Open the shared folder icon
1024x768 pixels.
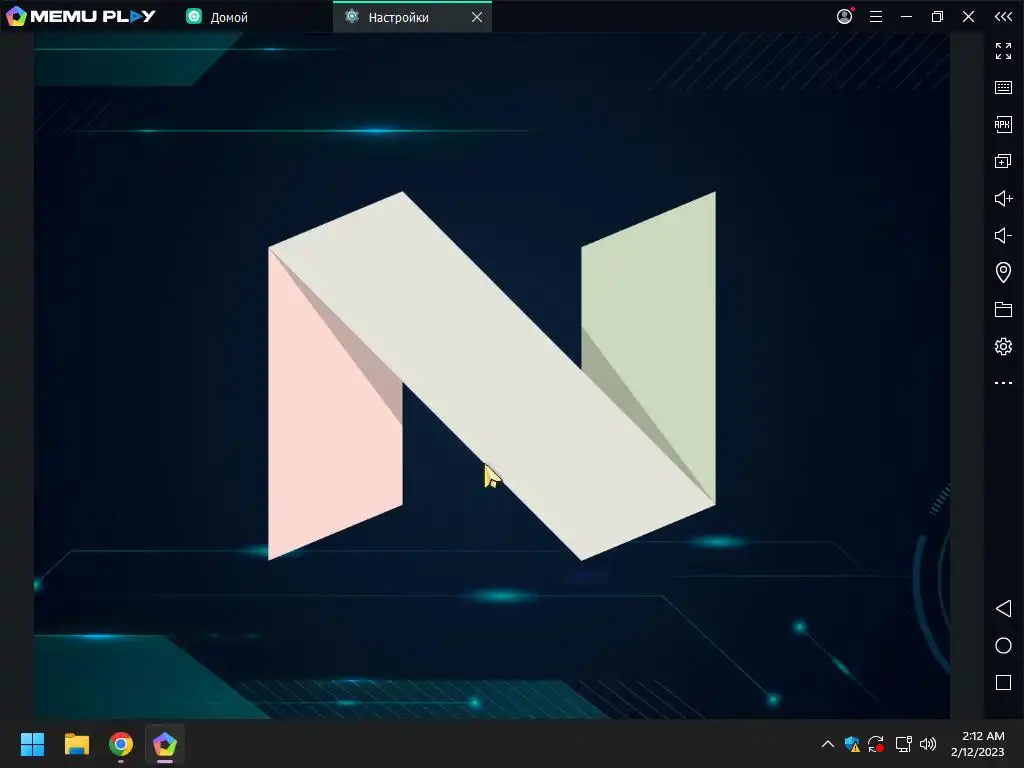[1003, 310]
